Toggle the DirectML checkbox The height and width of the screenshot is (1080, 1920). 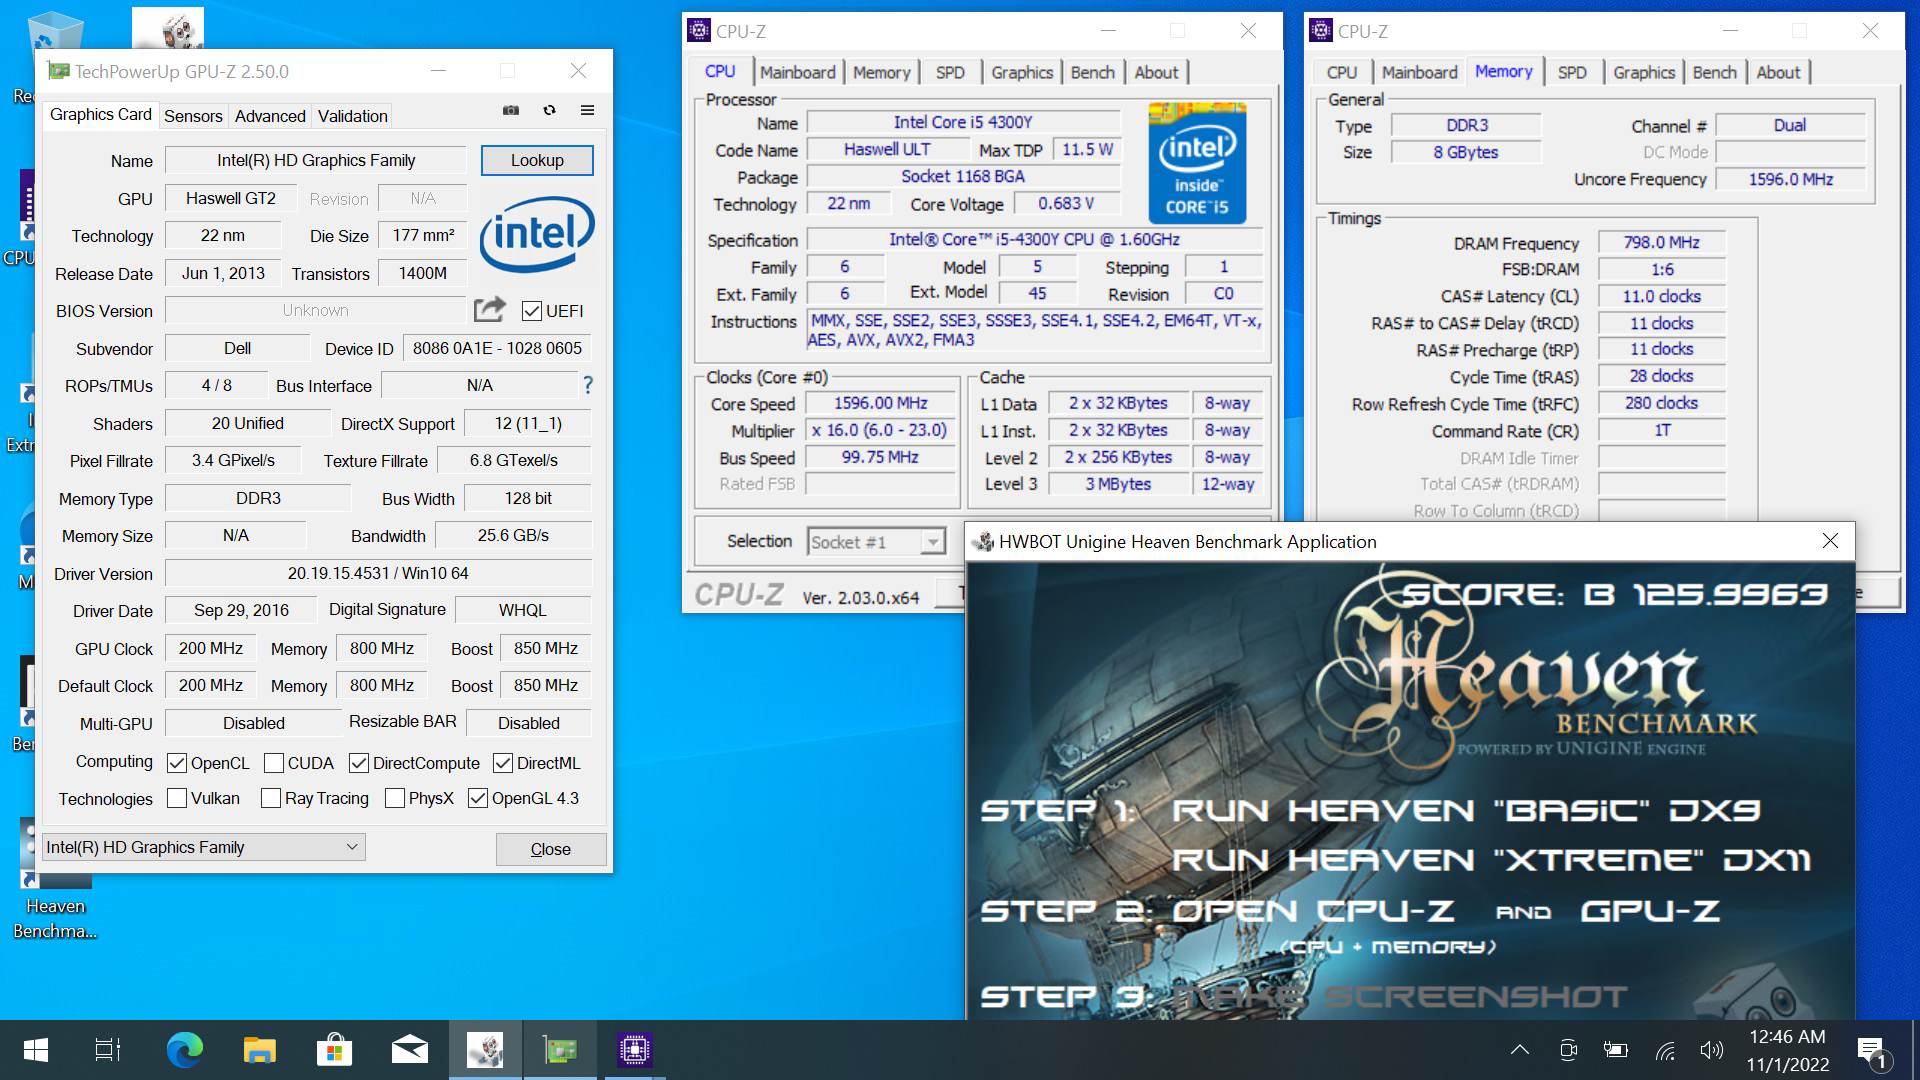pos(503,763)
